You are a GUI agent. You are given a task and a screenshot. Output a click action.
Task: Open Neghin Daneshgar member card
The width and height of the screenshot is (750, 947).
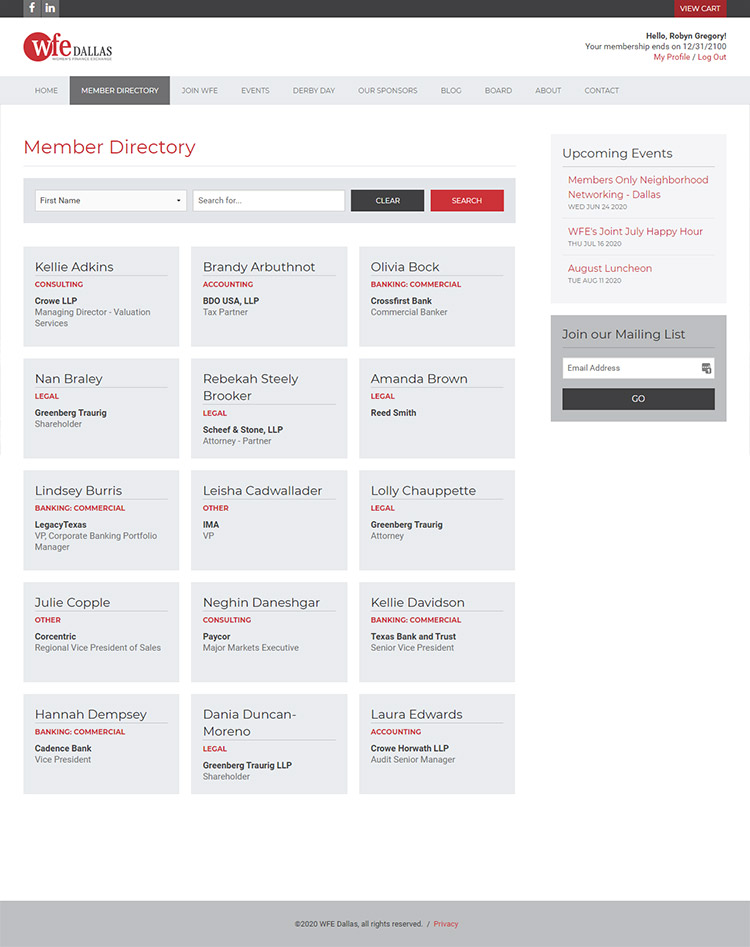[x=269, y=632]
